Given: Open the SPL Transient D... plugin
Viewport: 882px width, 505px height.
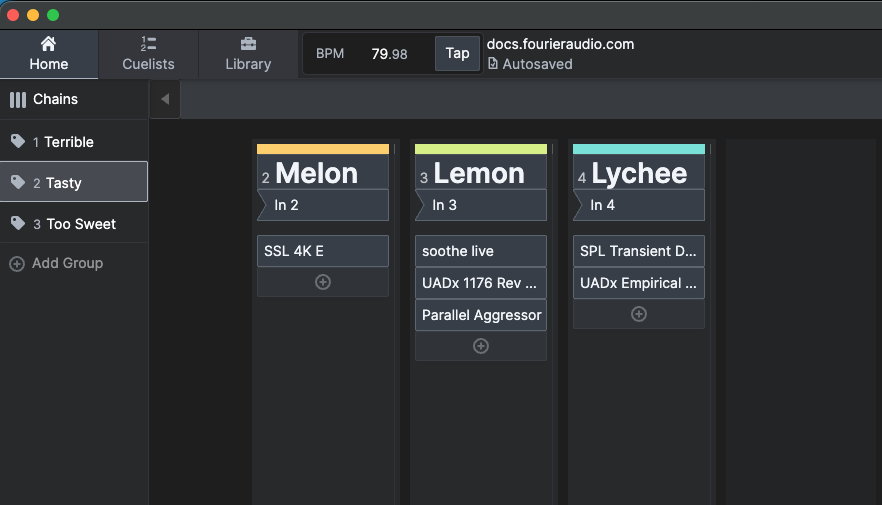Looking at the screenshot, I should tap(639, 251).
